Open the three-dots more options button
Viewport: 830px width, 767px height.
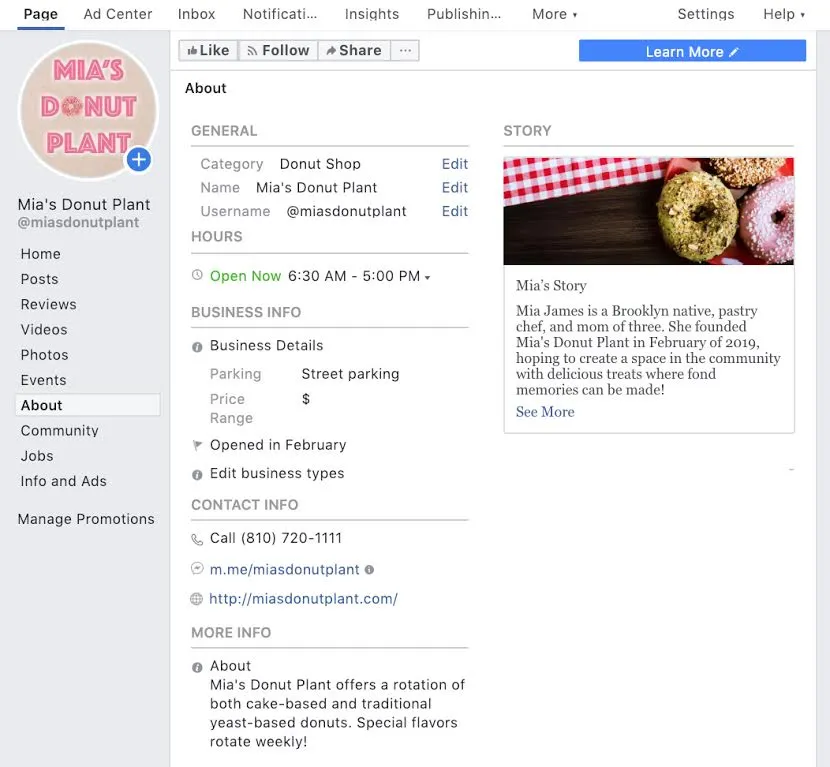point(405,50)
